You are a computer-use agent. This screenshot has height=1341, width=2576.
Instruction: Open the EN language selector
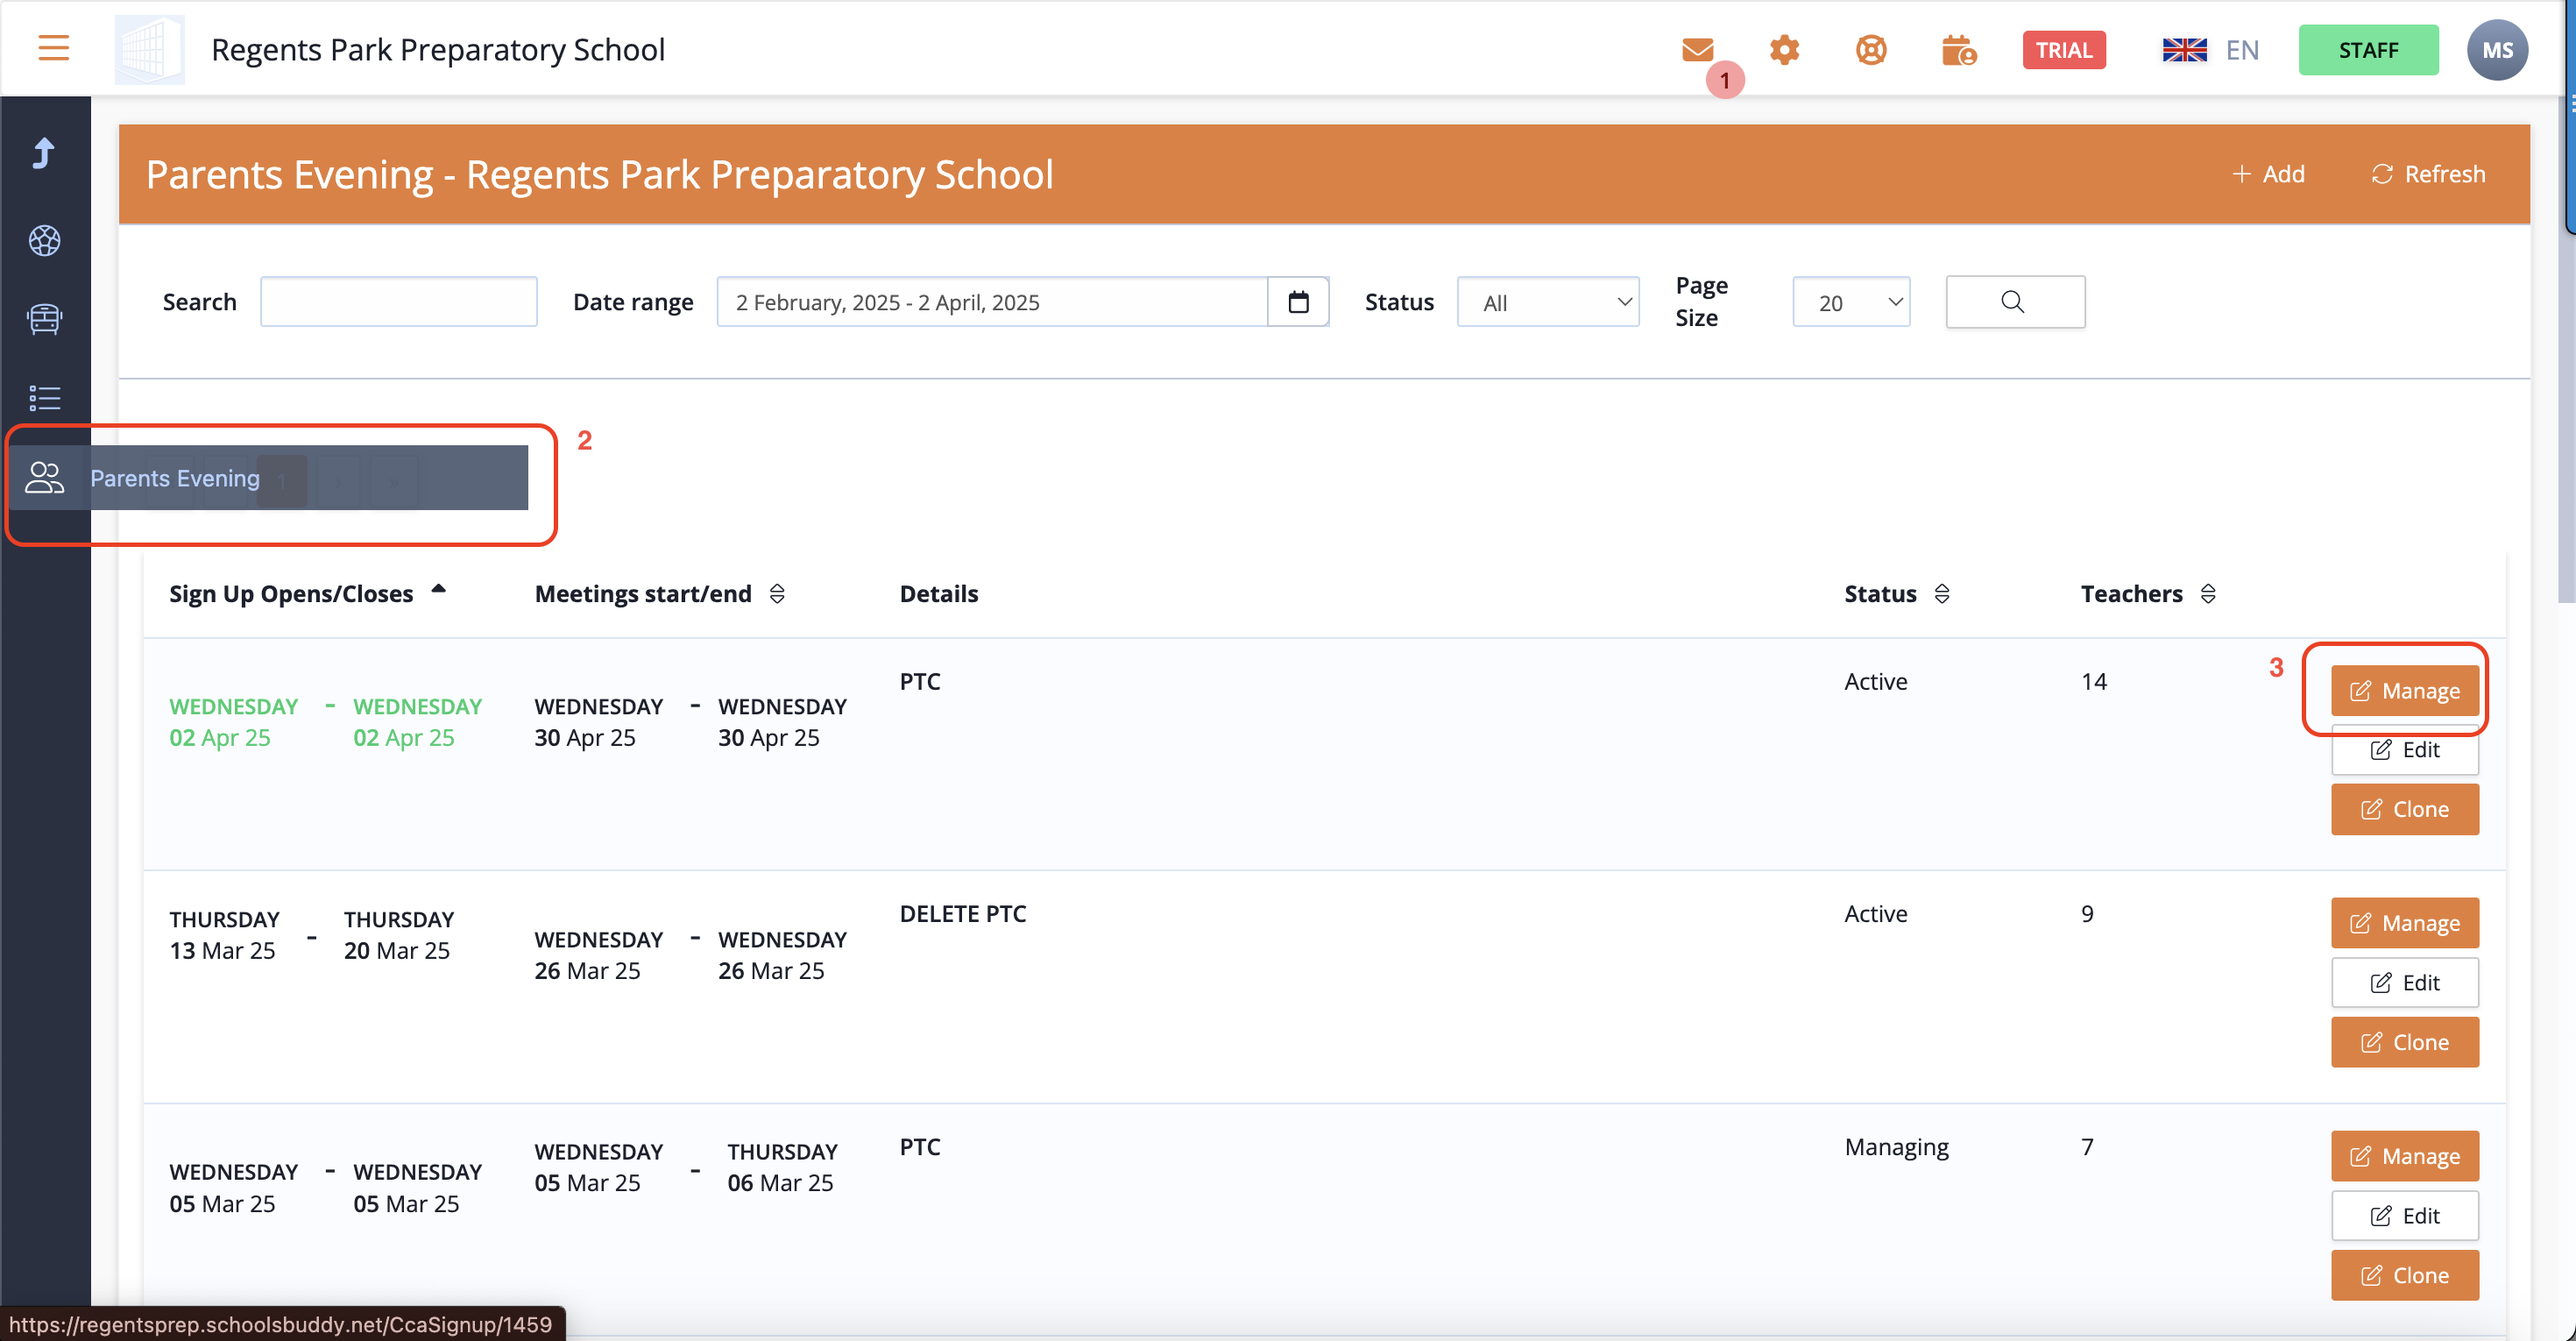pyautogui.click(x=2210, y=50)
